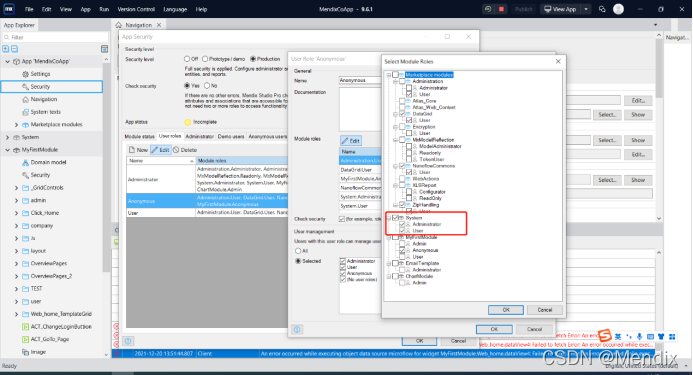Check the ModelAdministrator role checkbox
The width and height of the screenshot is (693, 375).
(x=409, y=146)
